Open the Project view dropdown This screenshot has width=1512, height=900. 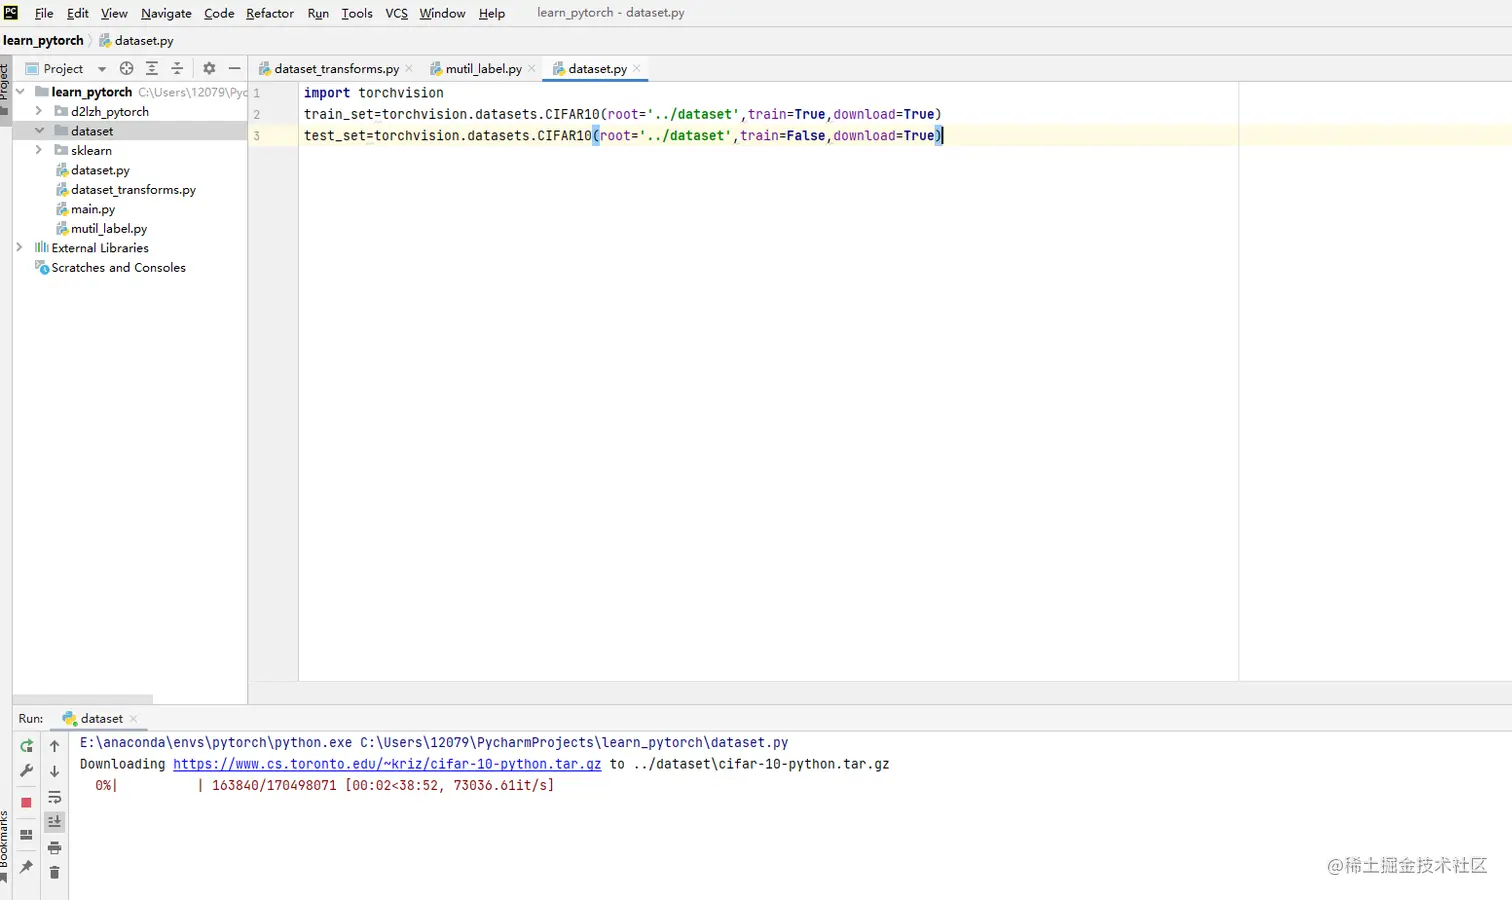coord(101,69)
